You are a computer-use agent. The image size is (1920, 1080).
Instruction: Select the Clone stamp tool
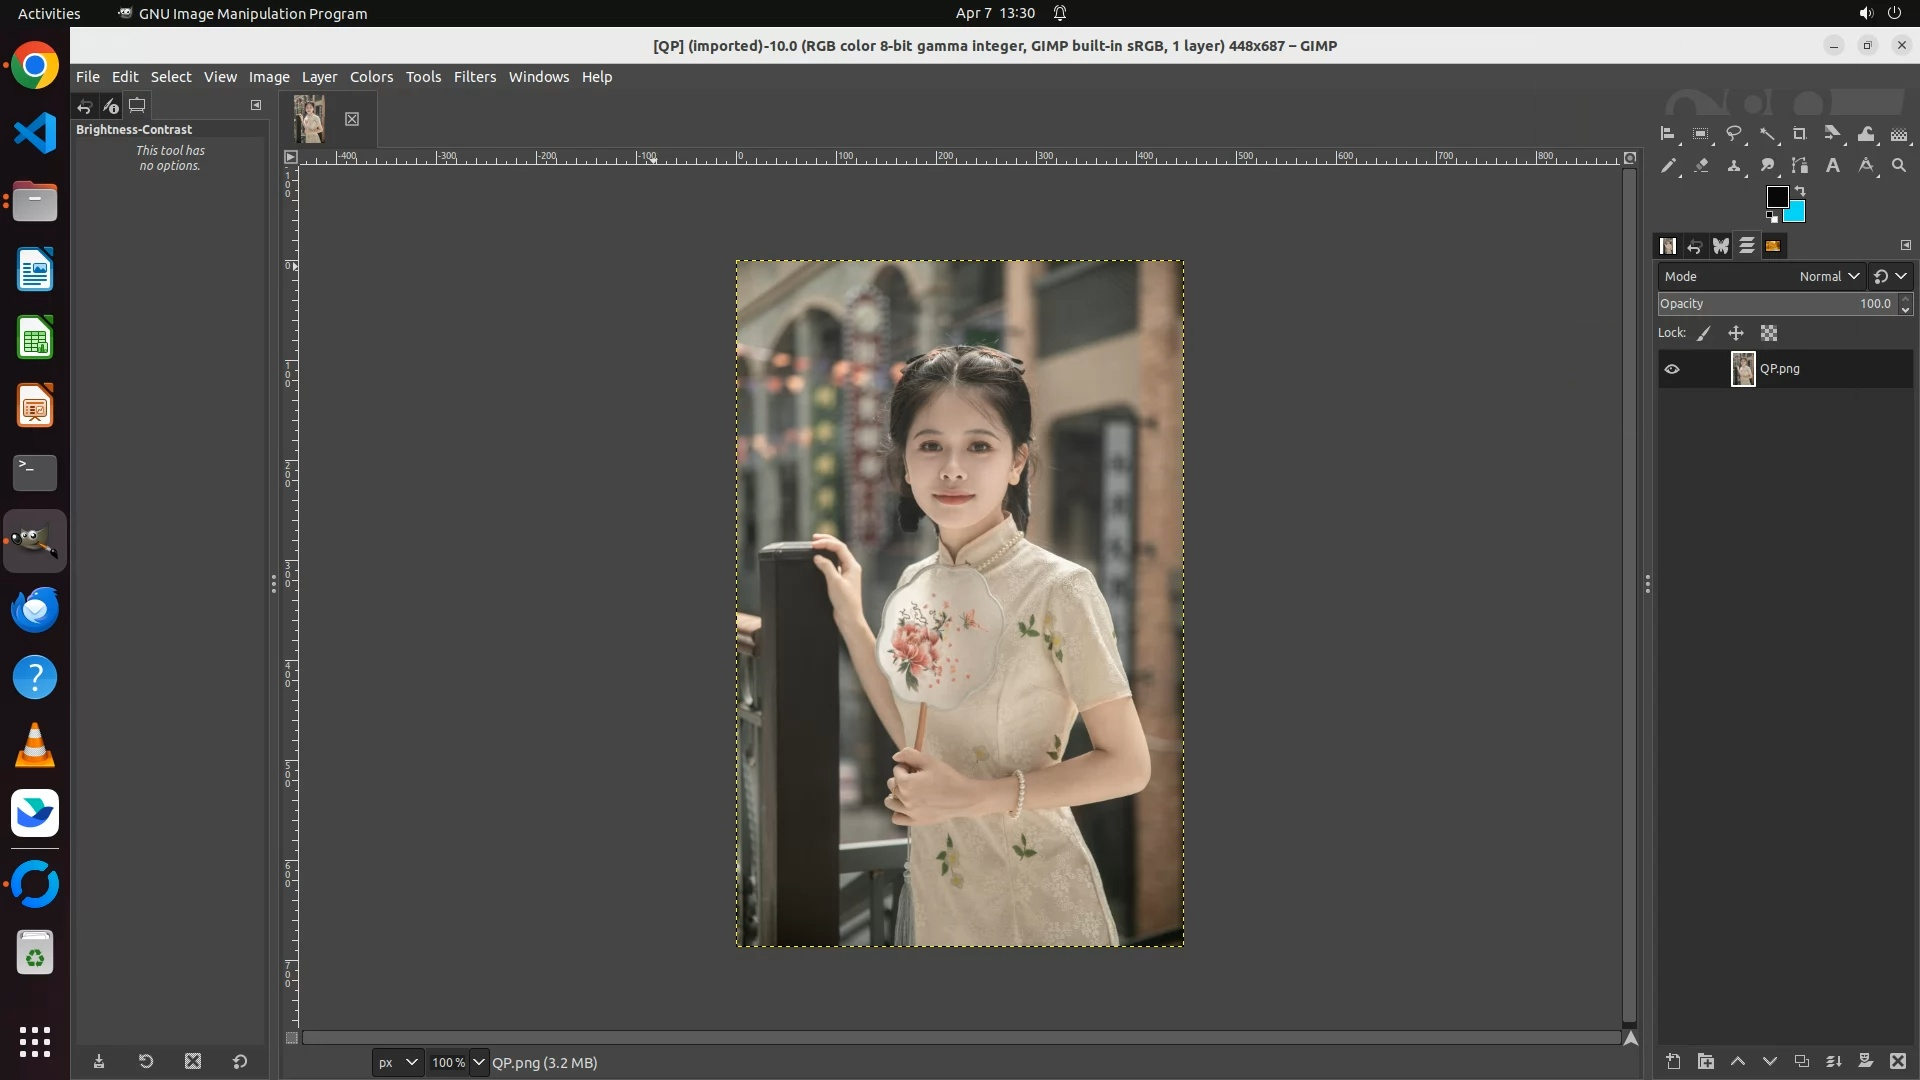point(1734,166)
